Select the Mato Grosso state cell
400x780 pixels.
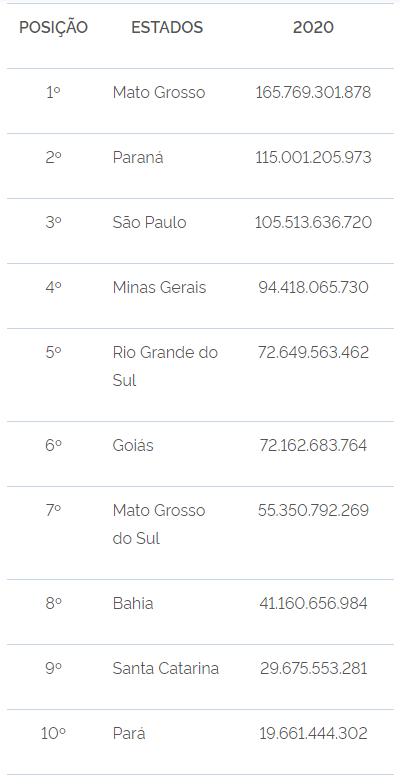(159, 93)
